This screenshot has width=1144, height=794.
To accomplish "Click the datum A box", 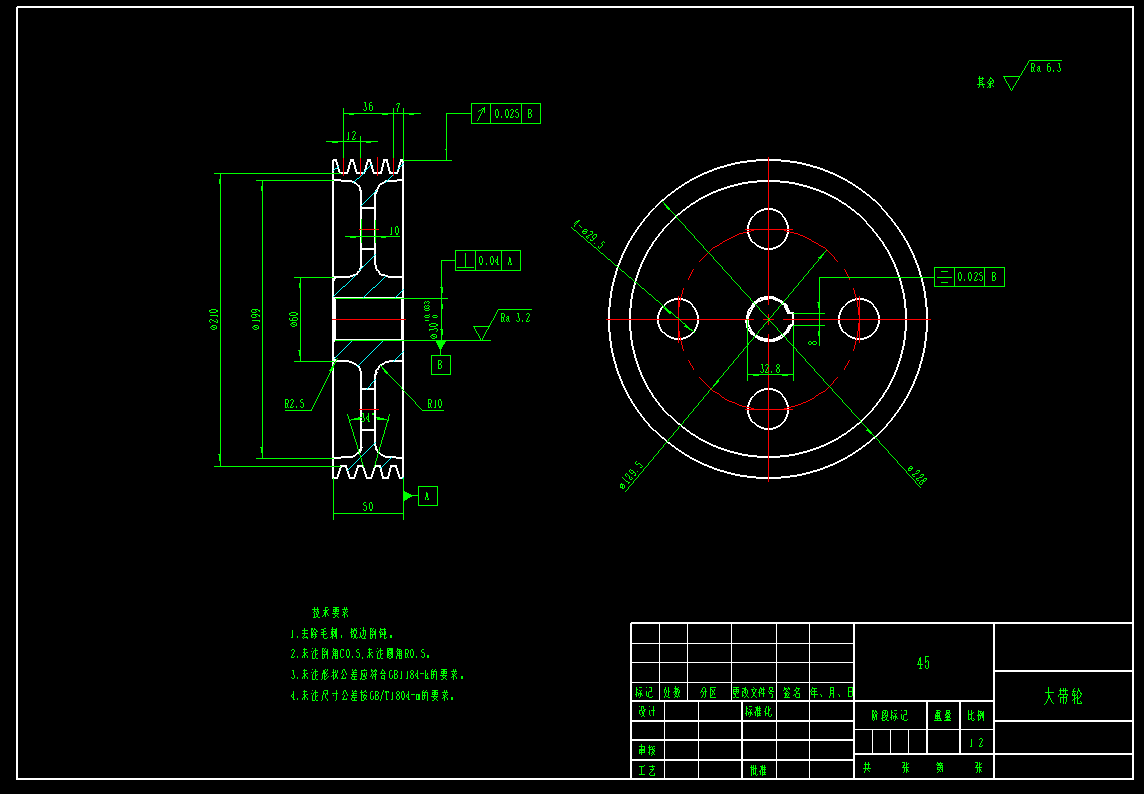I will (428, 496).
